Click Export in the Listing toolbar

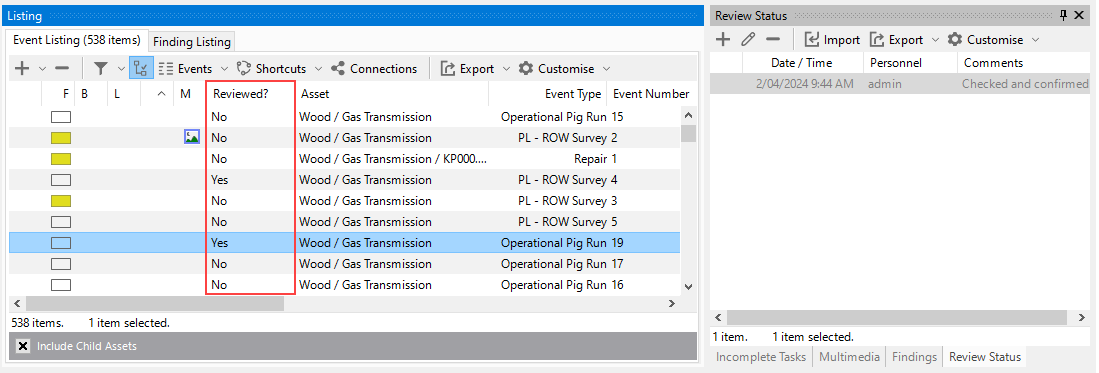[x=467, y=69]
